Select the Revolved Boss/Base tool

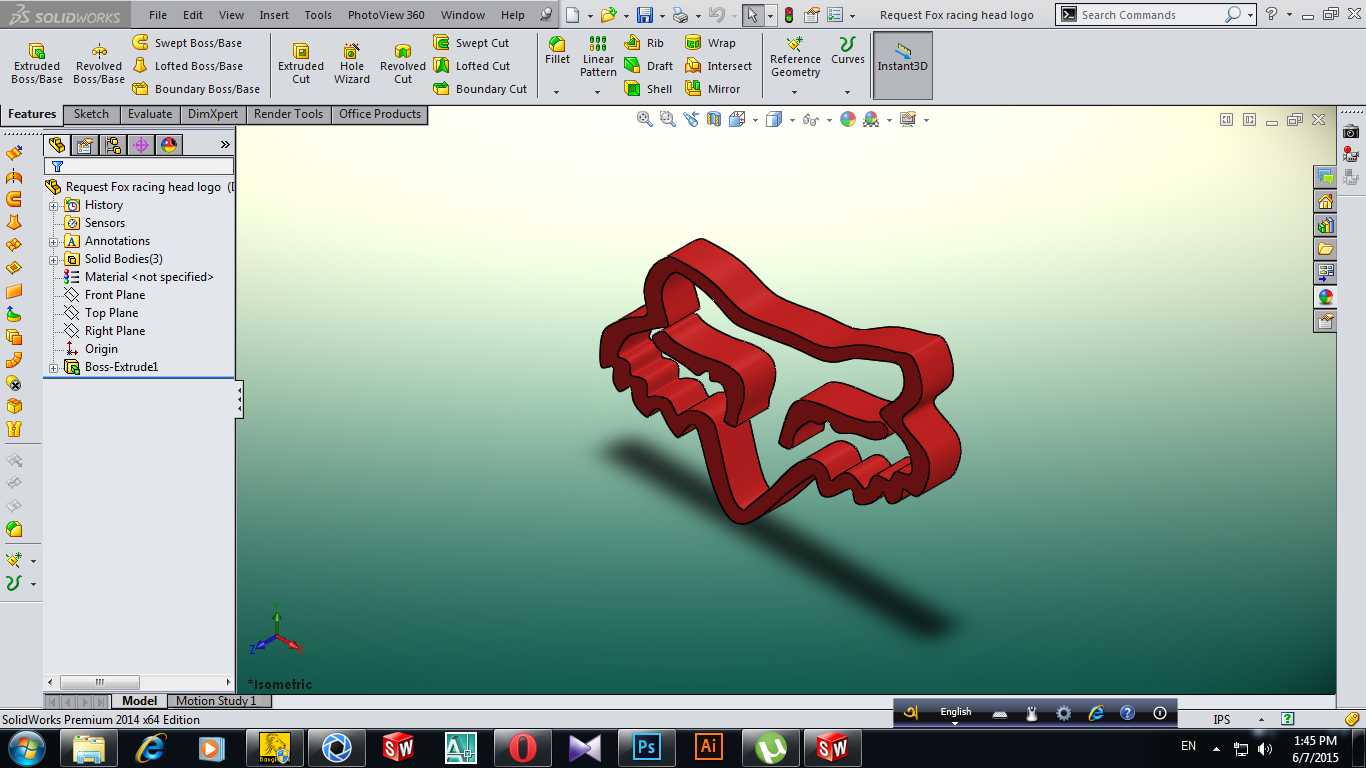pyautogui.click(x=99, y=64)
